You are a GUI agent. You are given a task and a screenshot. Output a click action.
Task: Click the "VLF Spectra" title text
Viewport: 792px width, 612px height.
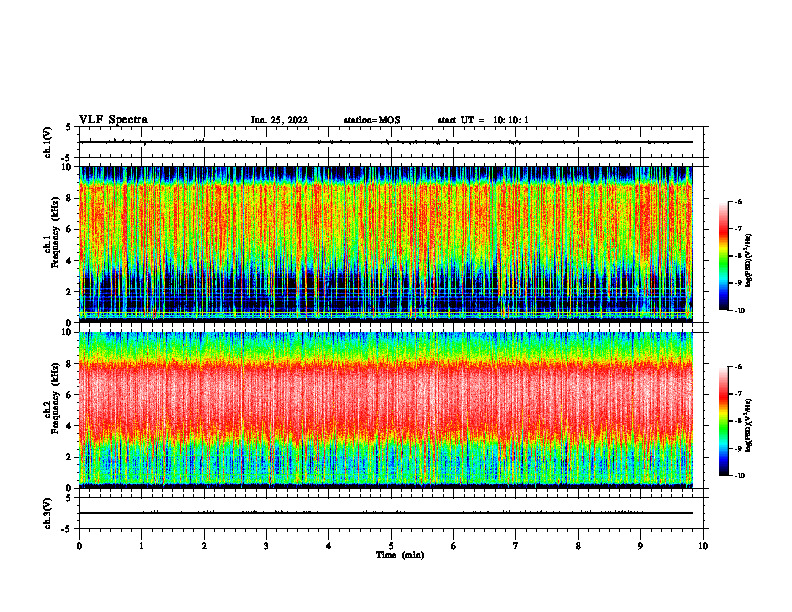pos(113,120)
